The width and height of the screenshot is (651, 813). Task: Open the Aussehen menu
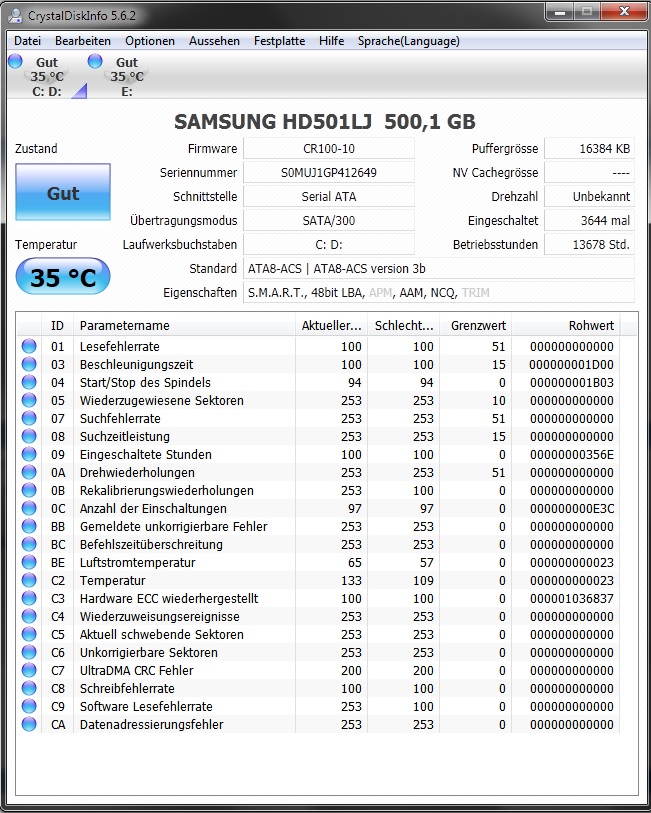(214, 41)
